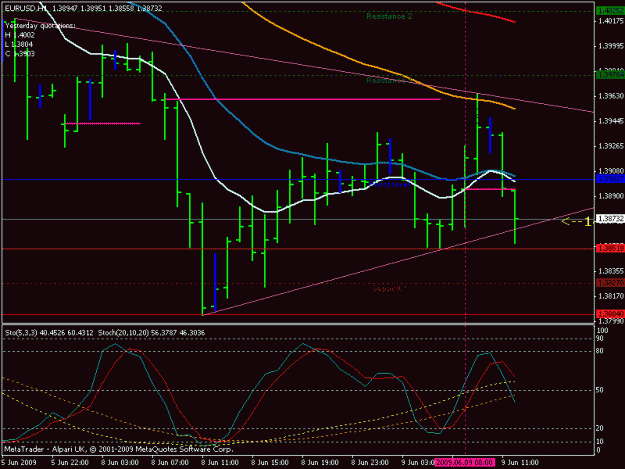Click the 1.38355 price axis value
Screen dimensions: 625x469
pos(611,271)
